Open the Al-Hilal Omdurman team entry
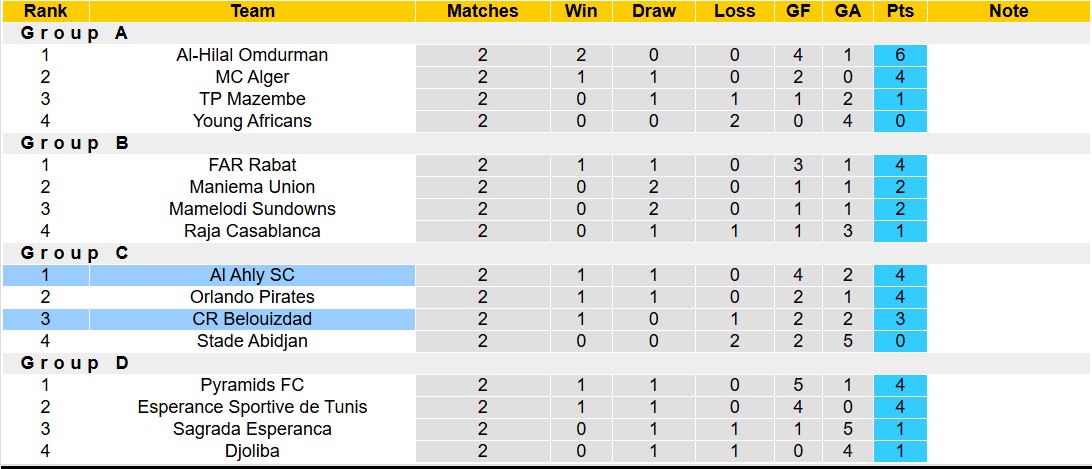1092x469 pixels. click(x=252, y=55)
